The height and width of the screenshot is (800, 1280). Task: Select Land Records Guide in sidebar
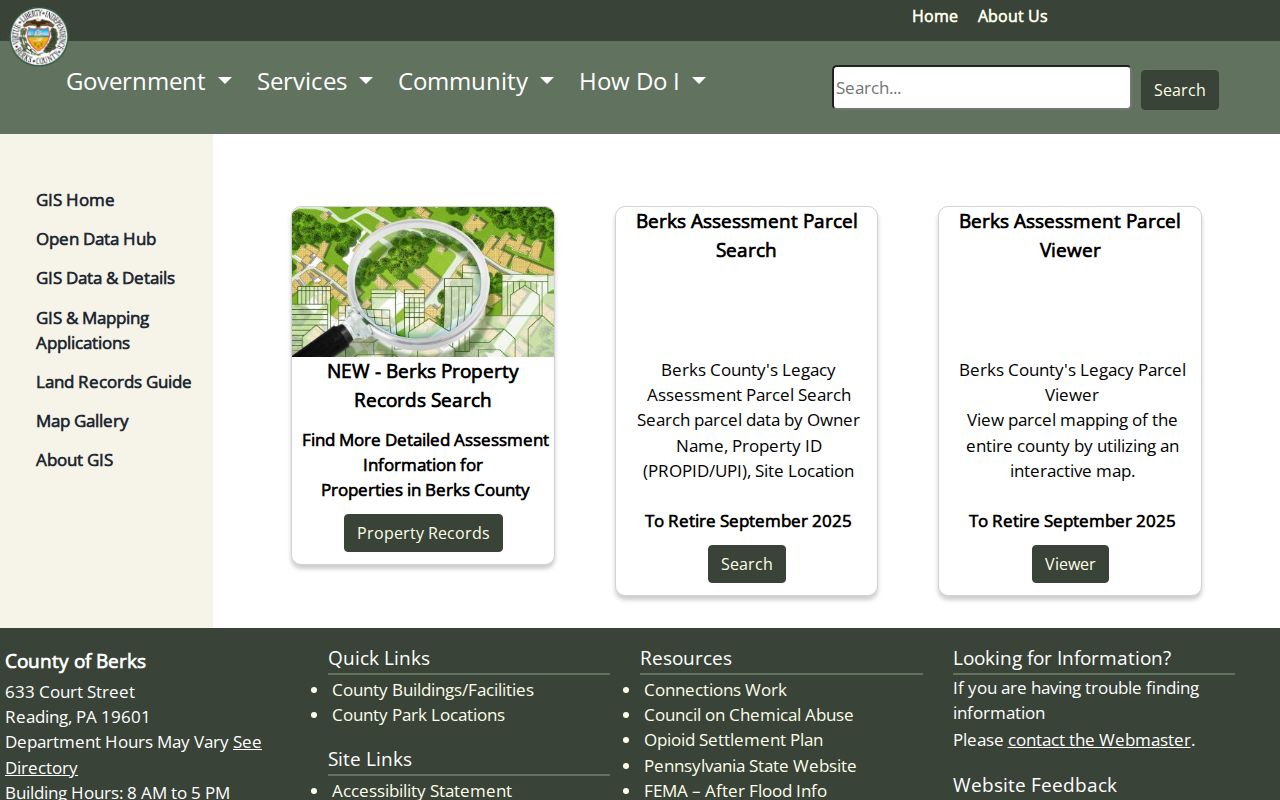(x=113, y=382)
